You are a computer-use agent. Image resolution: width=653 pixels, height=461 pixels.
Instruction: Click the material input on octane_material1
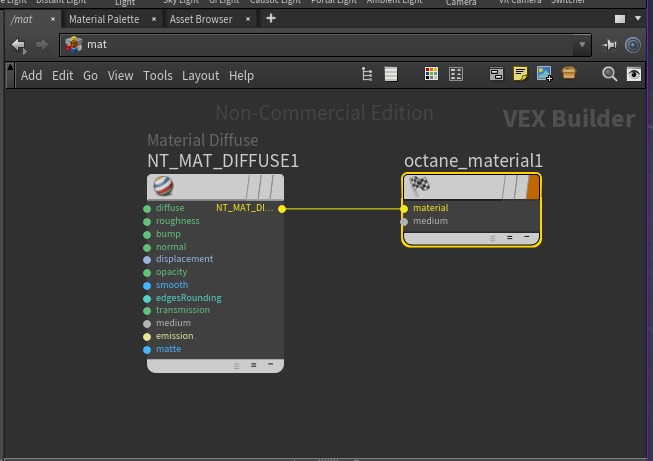tap(404, 209)
